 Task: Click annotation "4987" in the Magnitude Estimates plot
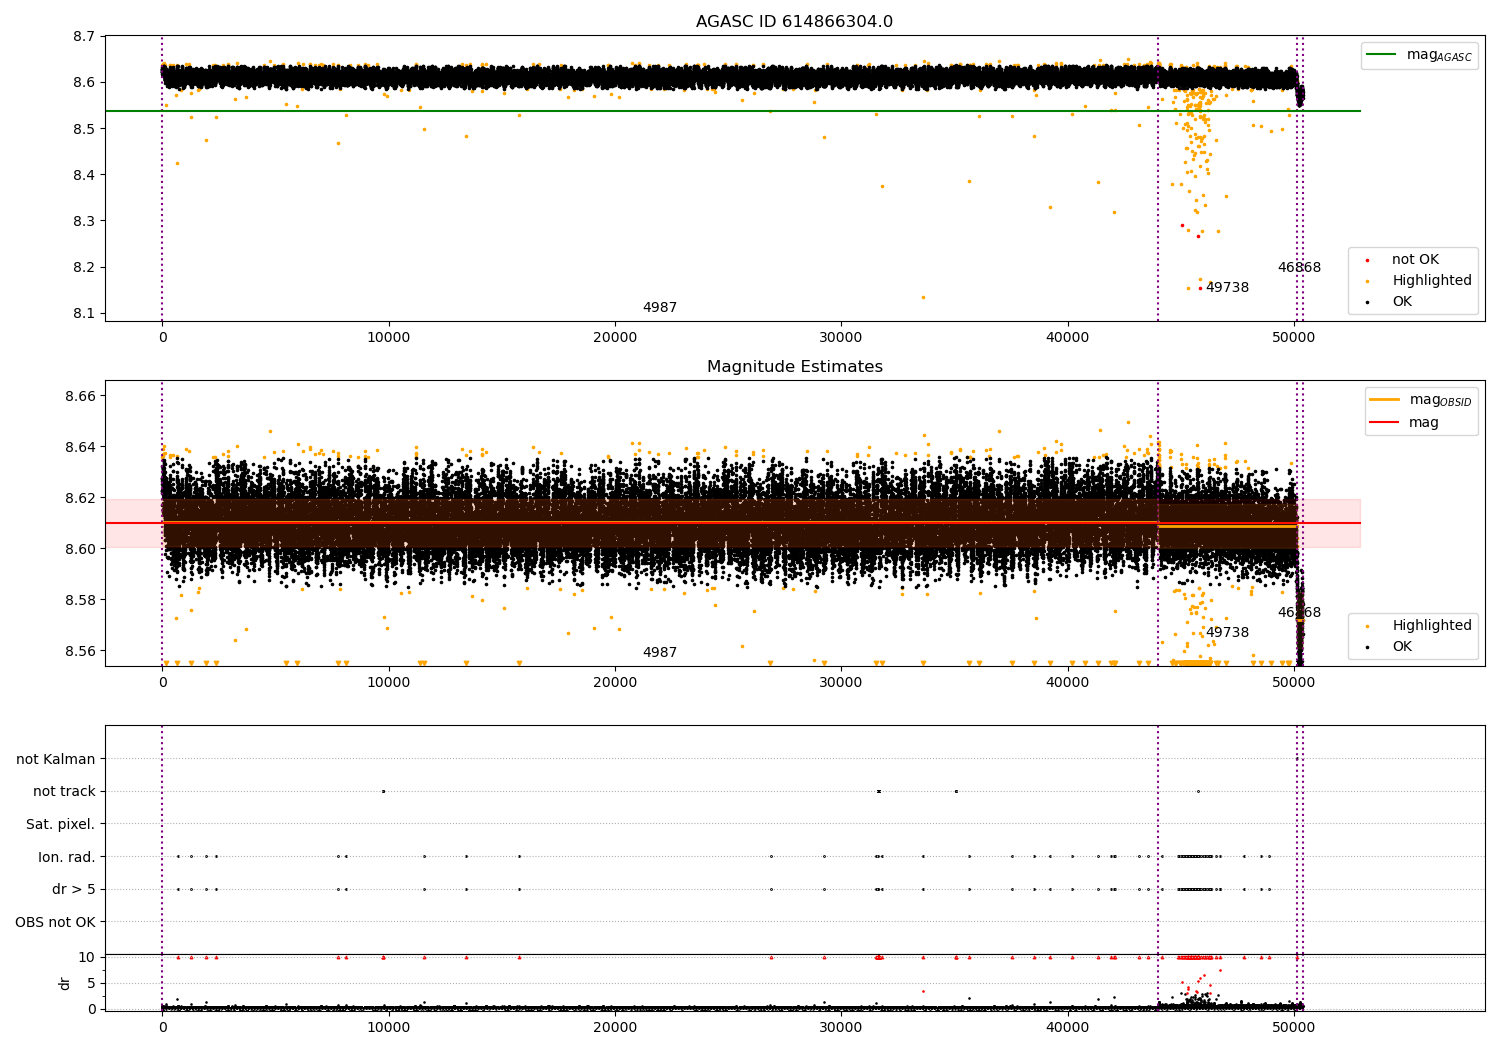pyautogui.click(x=660, y=653)
